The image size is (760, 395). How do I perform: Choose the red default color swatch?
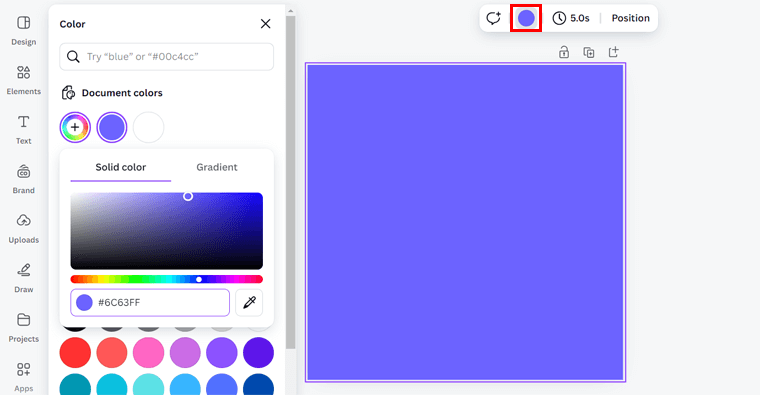75,352
